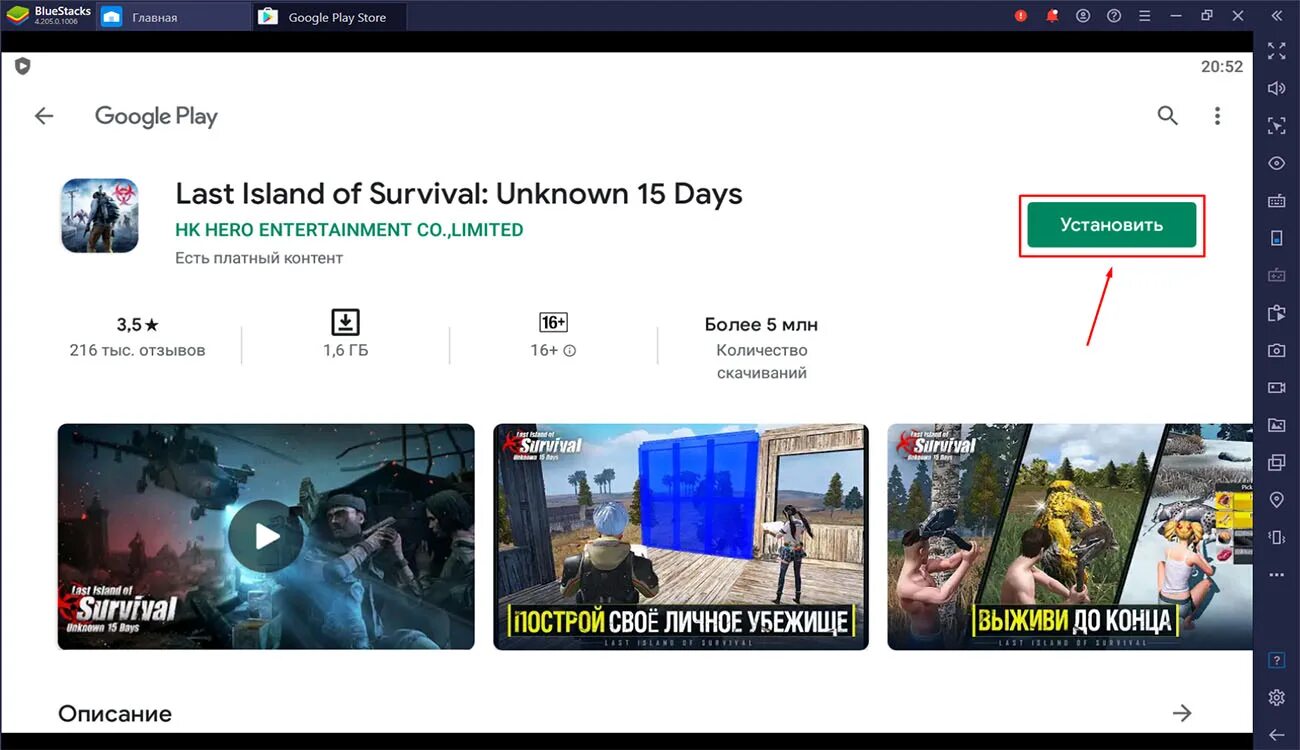Open the BlueStacks account icon
Image resolution: width=1300 pixels, height=750 pixels.
(1083, 16)
